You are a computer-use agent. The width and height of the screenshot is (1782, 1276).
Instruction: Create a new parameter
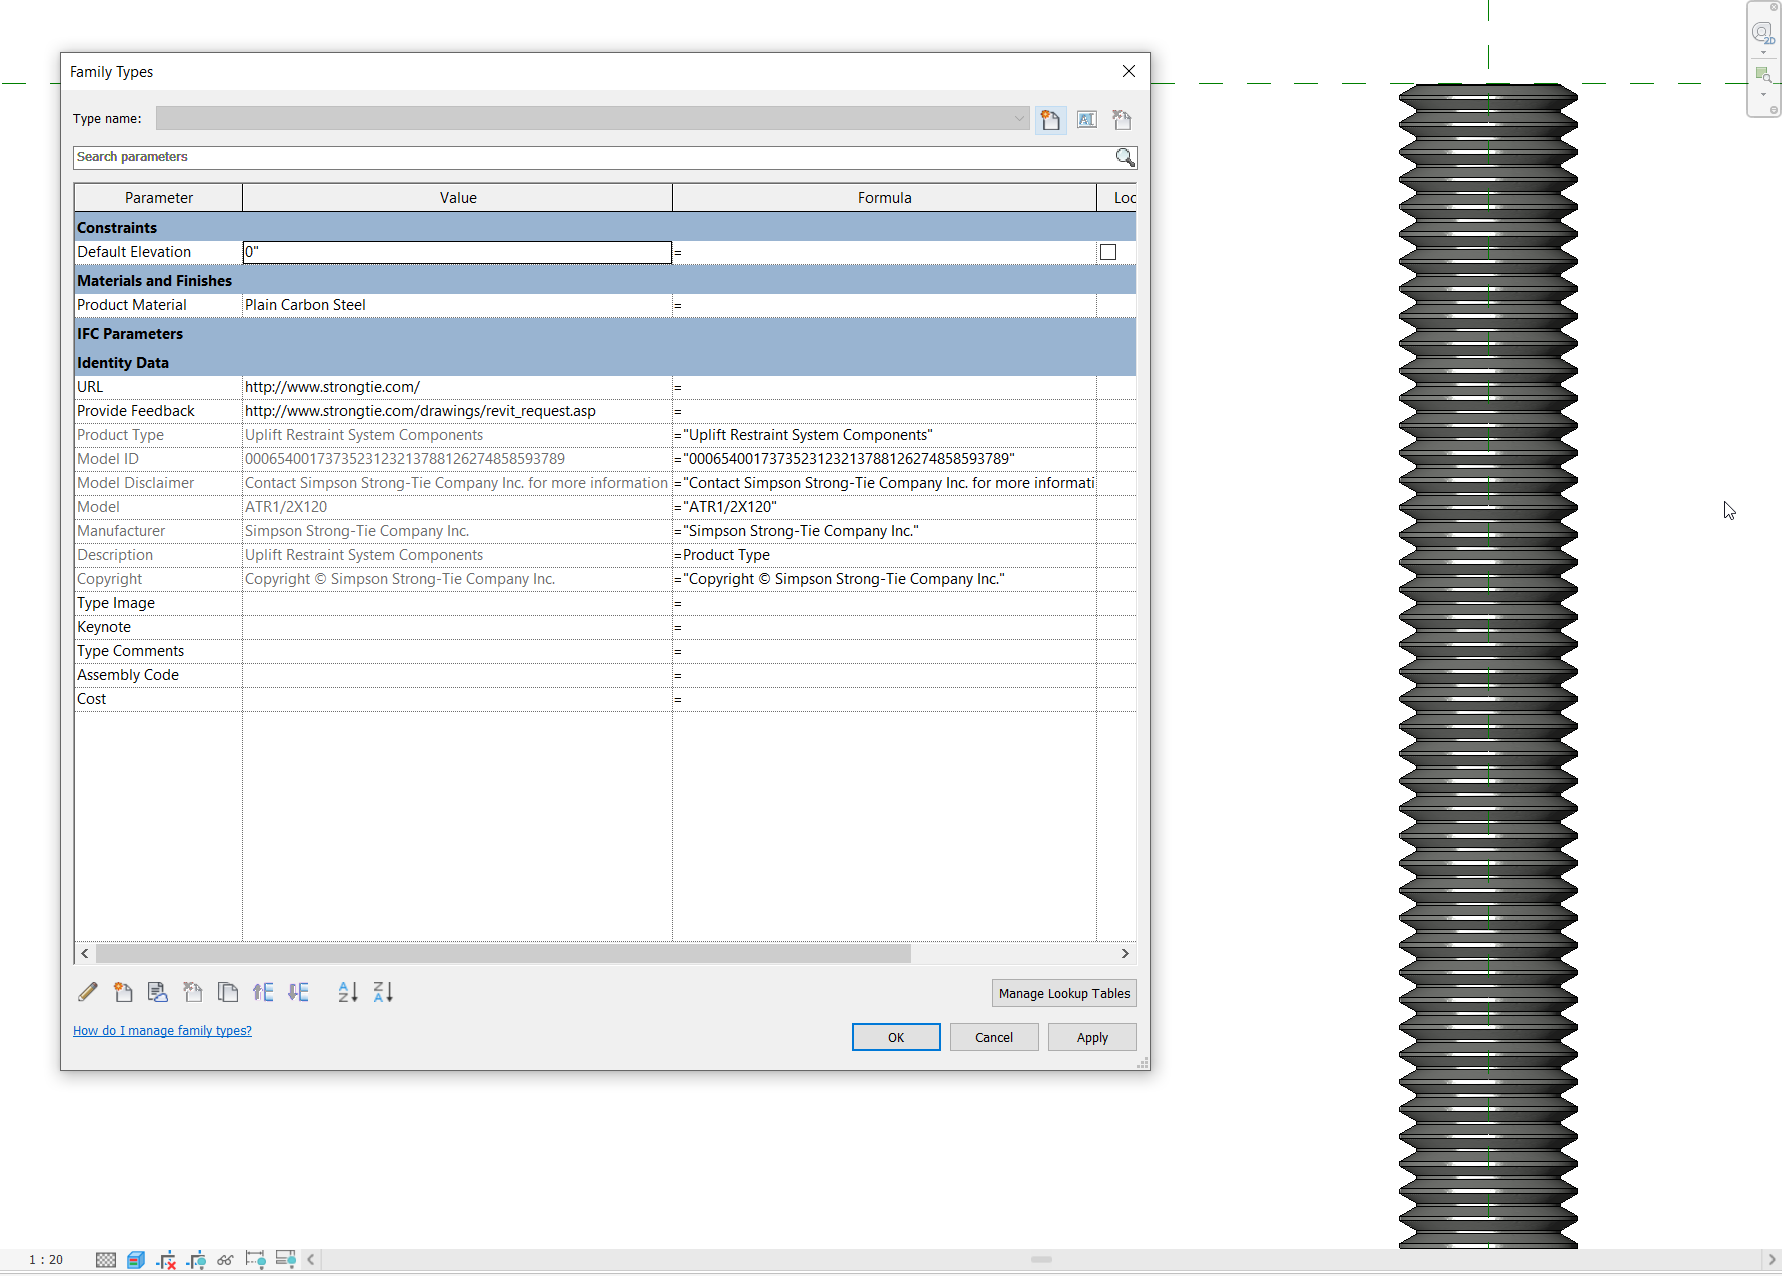pyautogui.click(x=123, y=992)
